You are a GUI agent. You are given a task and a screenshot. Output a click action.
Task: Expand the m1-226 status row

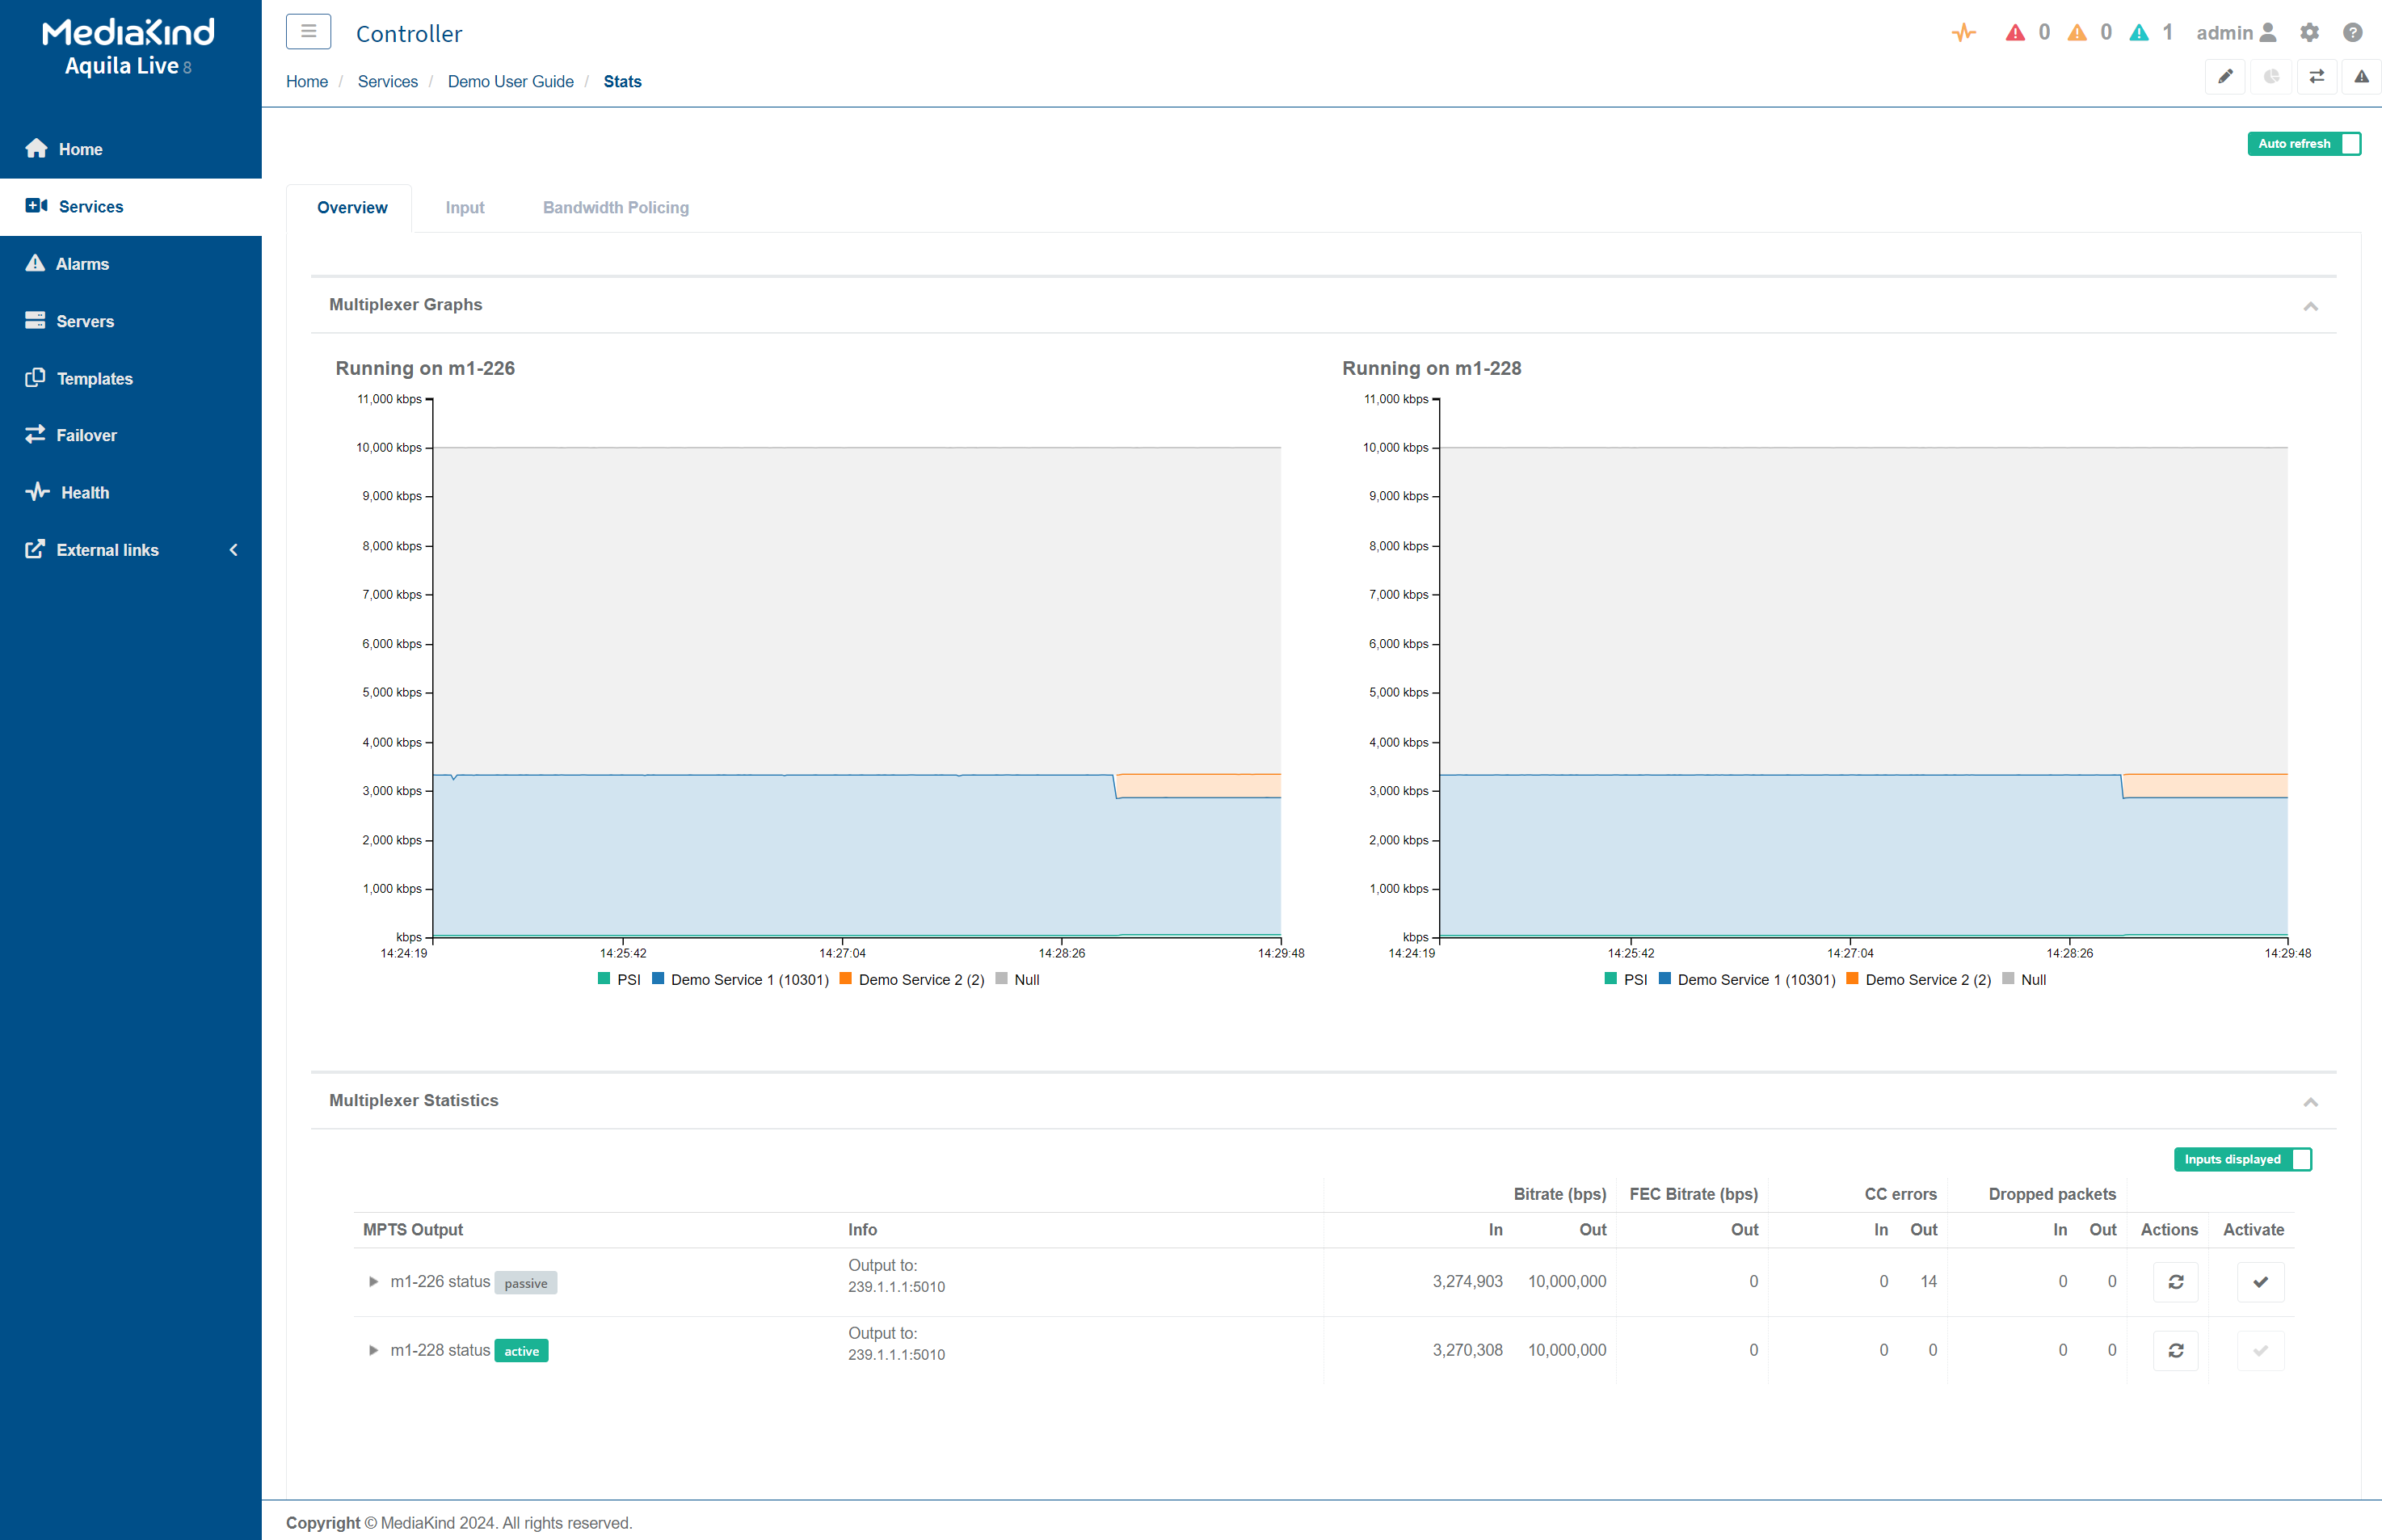coord(373,1282)
